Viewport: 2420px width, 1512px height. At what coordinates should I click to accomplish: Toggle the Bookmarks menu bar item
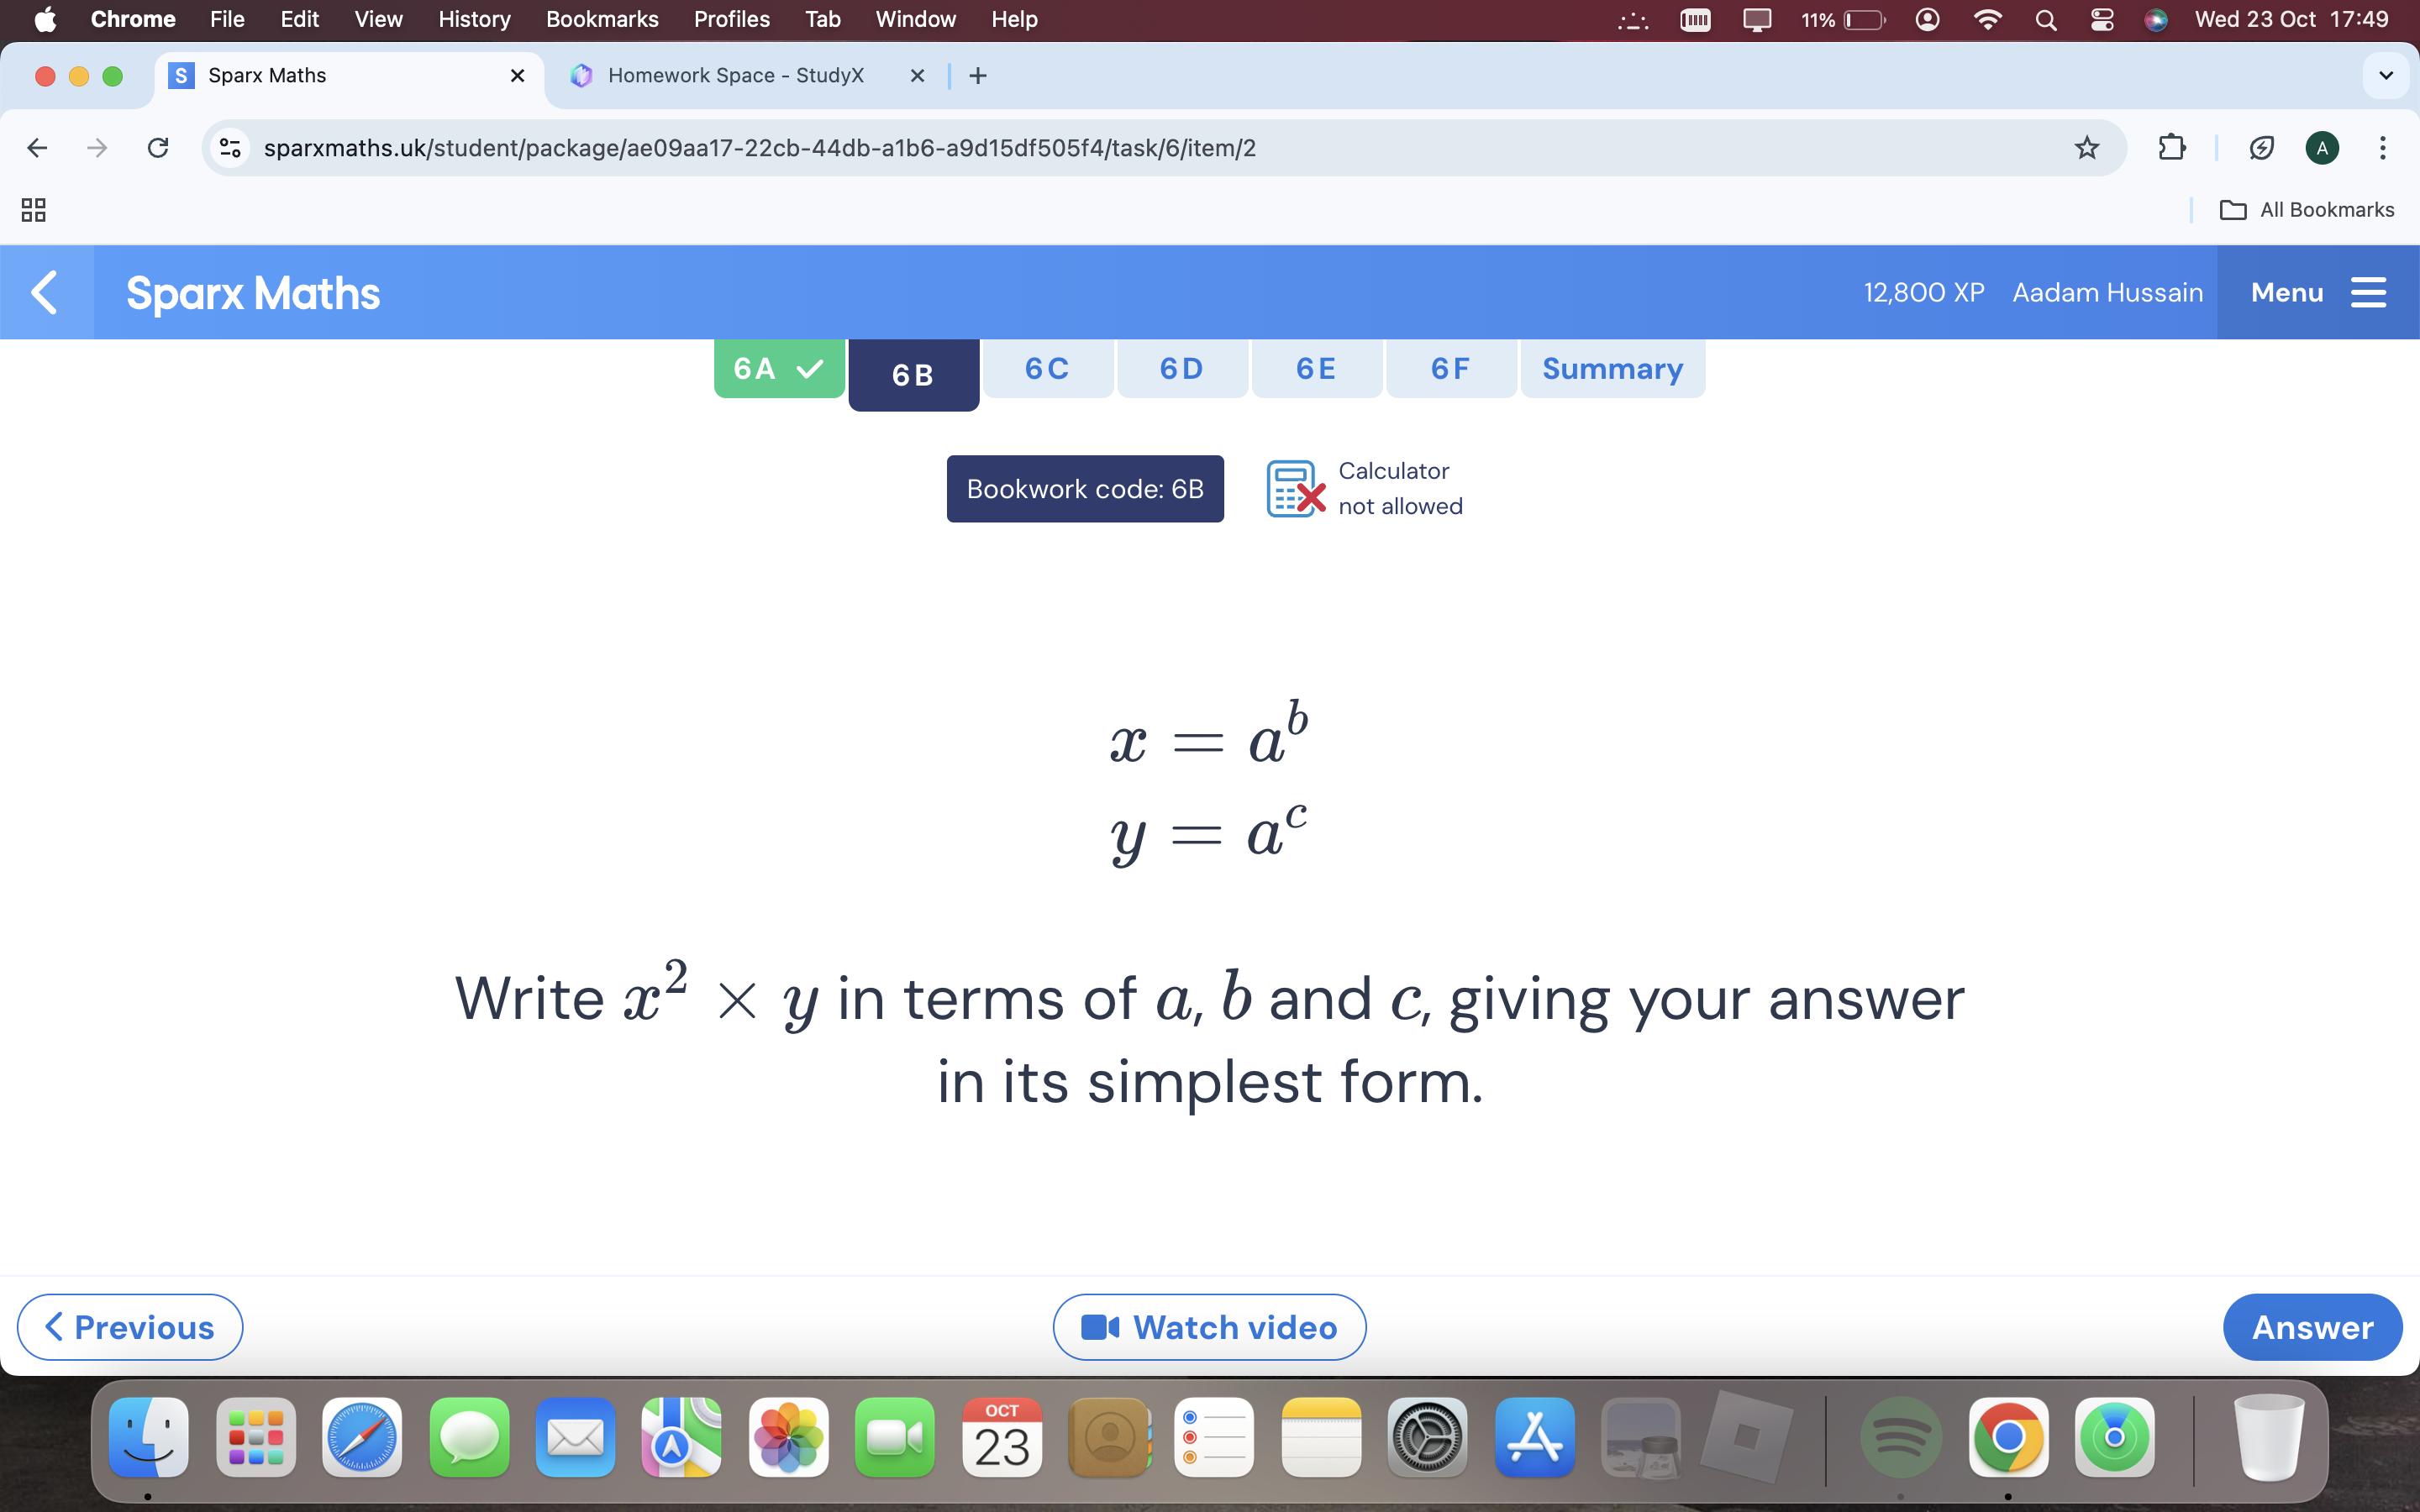(x=601, y=19)
